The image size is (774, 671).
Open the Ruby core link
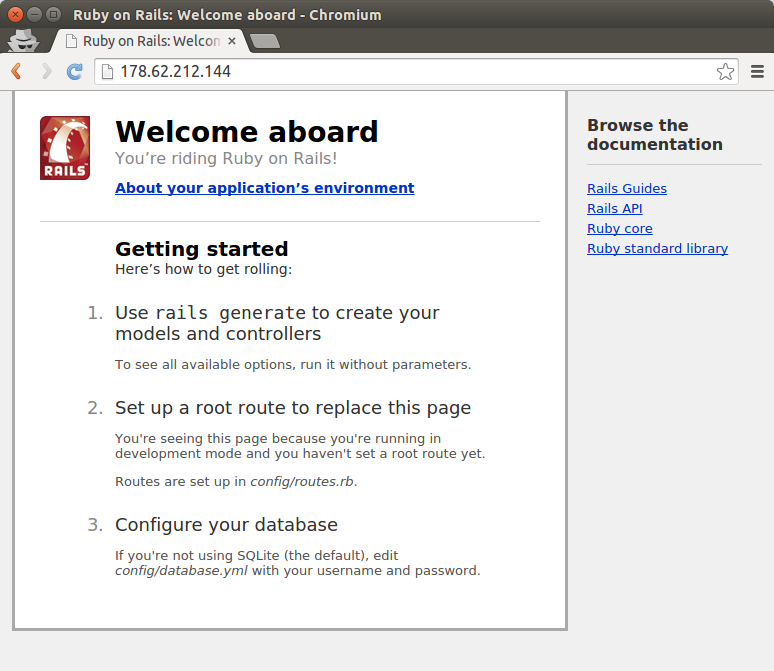(x=619, y=229)
